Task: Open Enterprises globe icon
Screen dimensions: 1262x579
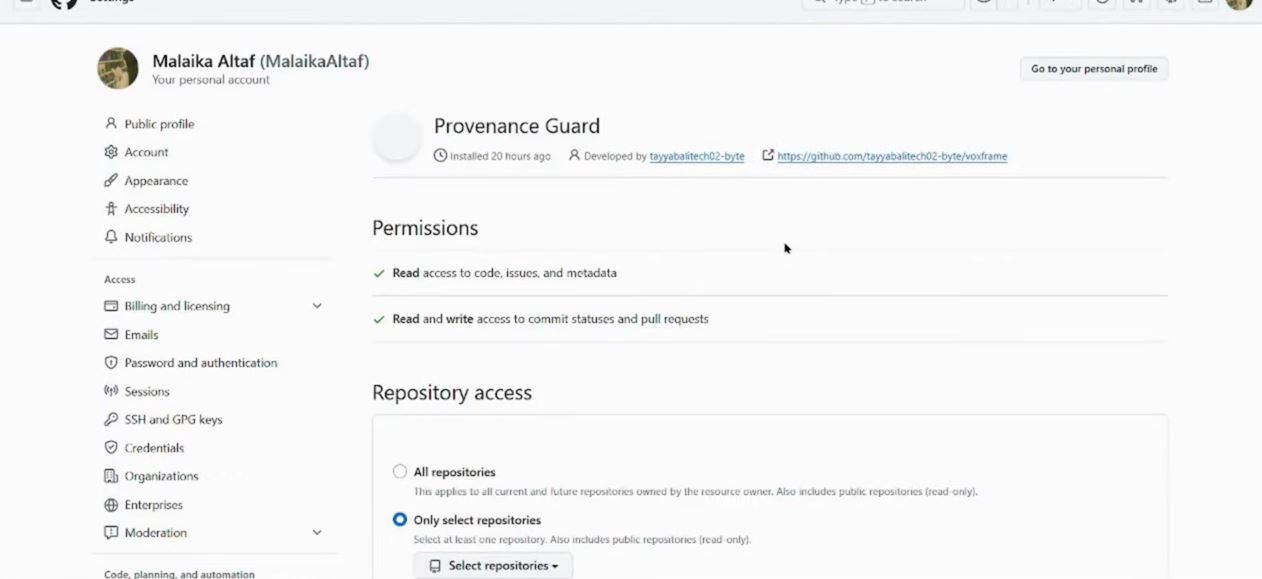Action: click(x=111, y=505)
